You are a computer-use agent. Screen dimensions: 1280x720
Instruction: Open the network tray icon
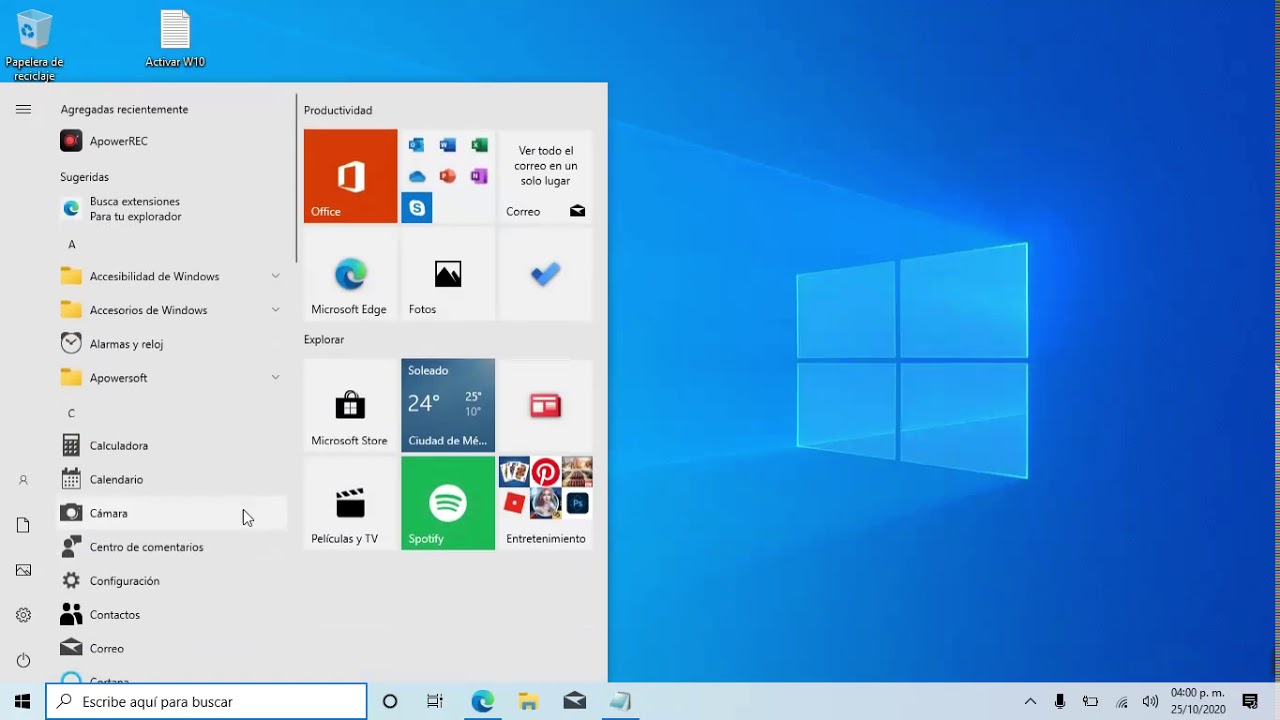pyautogui.click(x=1122, y=701)
